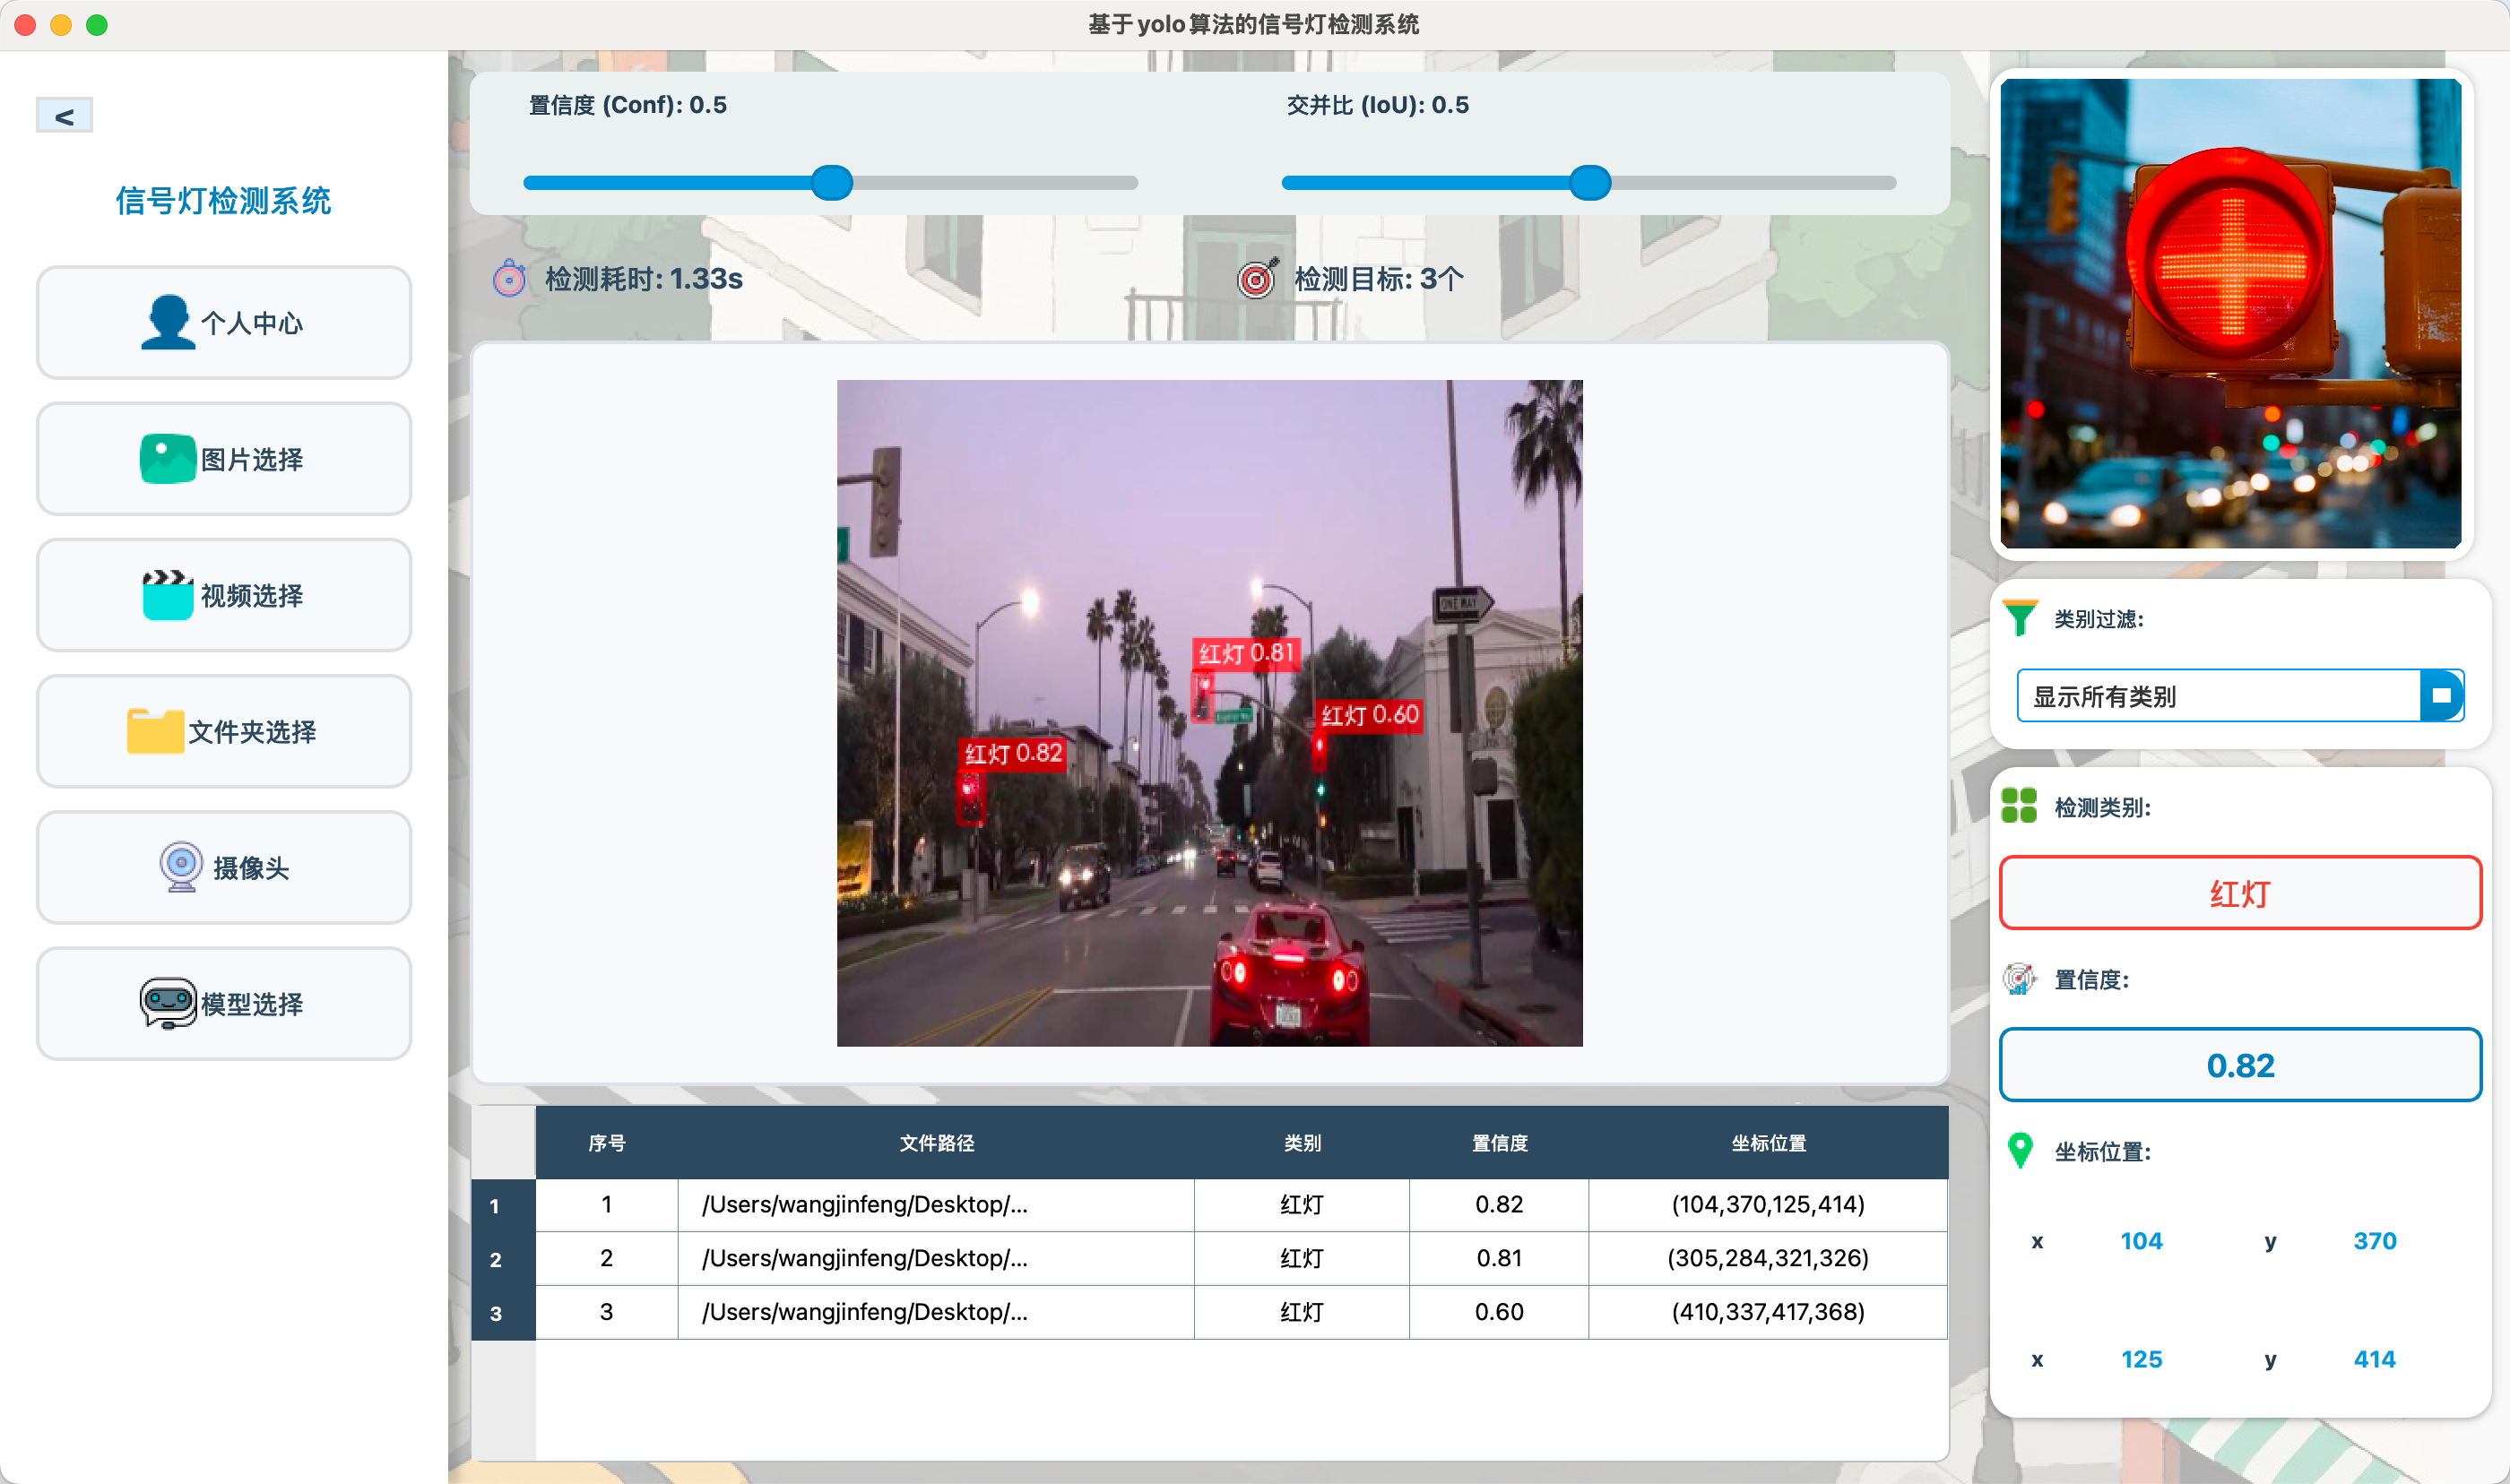The image size is (2510, 1484).
Task: Click the yellow folder icon for 文件夹选择
Action: click(x=155, y=731)
